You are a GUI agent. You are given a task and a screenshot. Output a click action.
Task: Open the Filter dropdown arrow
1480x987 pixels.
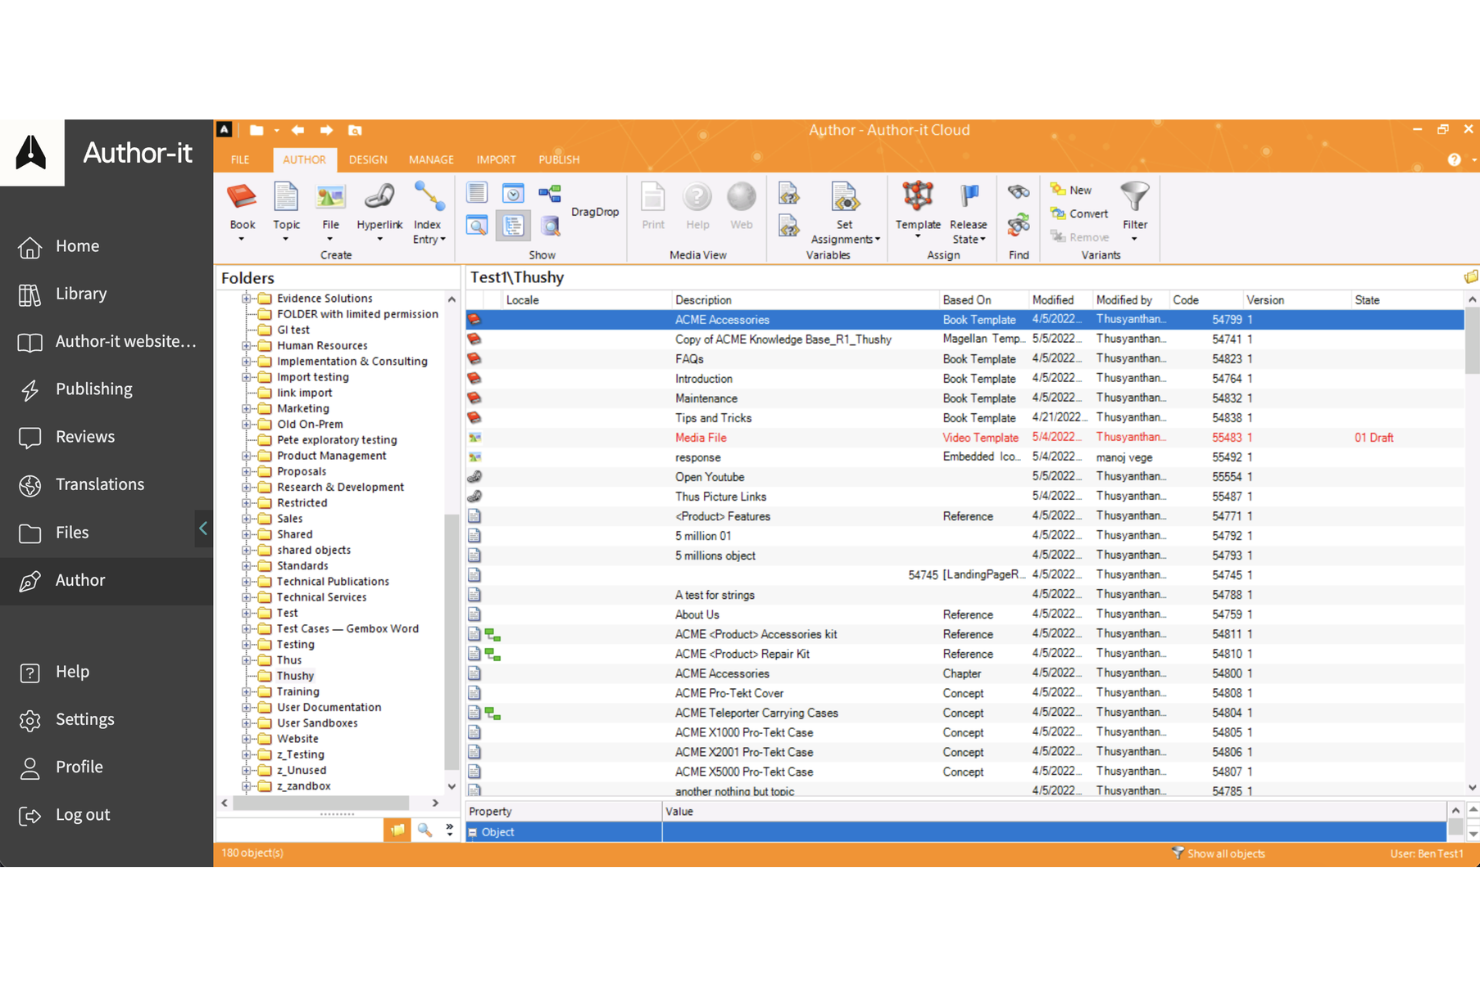pos(1134,240)
